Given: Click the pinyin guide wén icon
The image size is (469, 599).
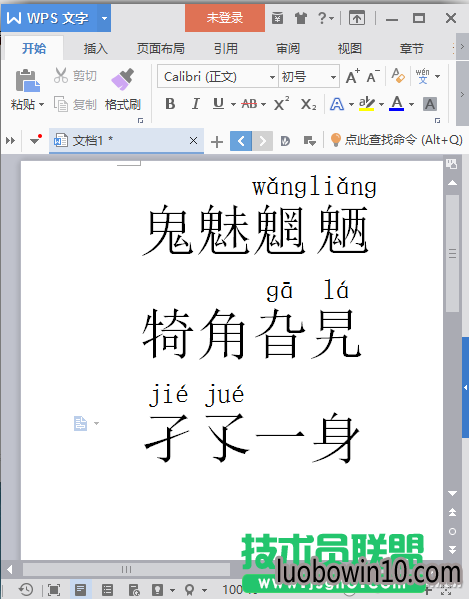Looking at the screenshot, I should (x=422, y=76).
